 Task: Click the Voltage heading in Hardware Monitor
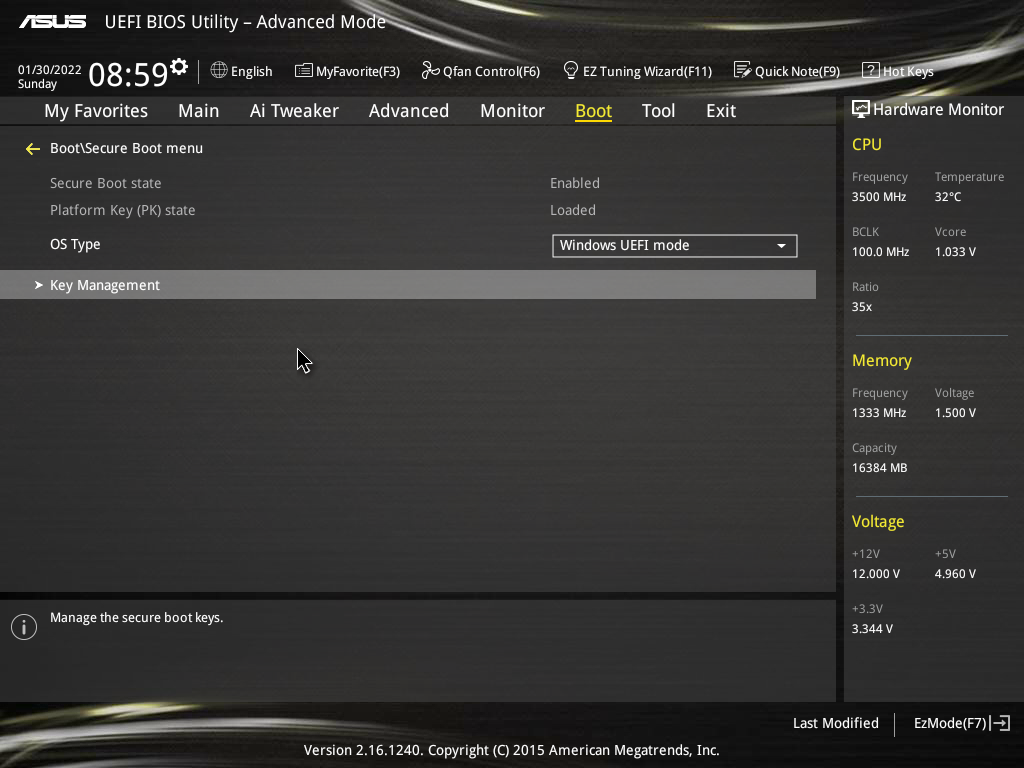878,521
